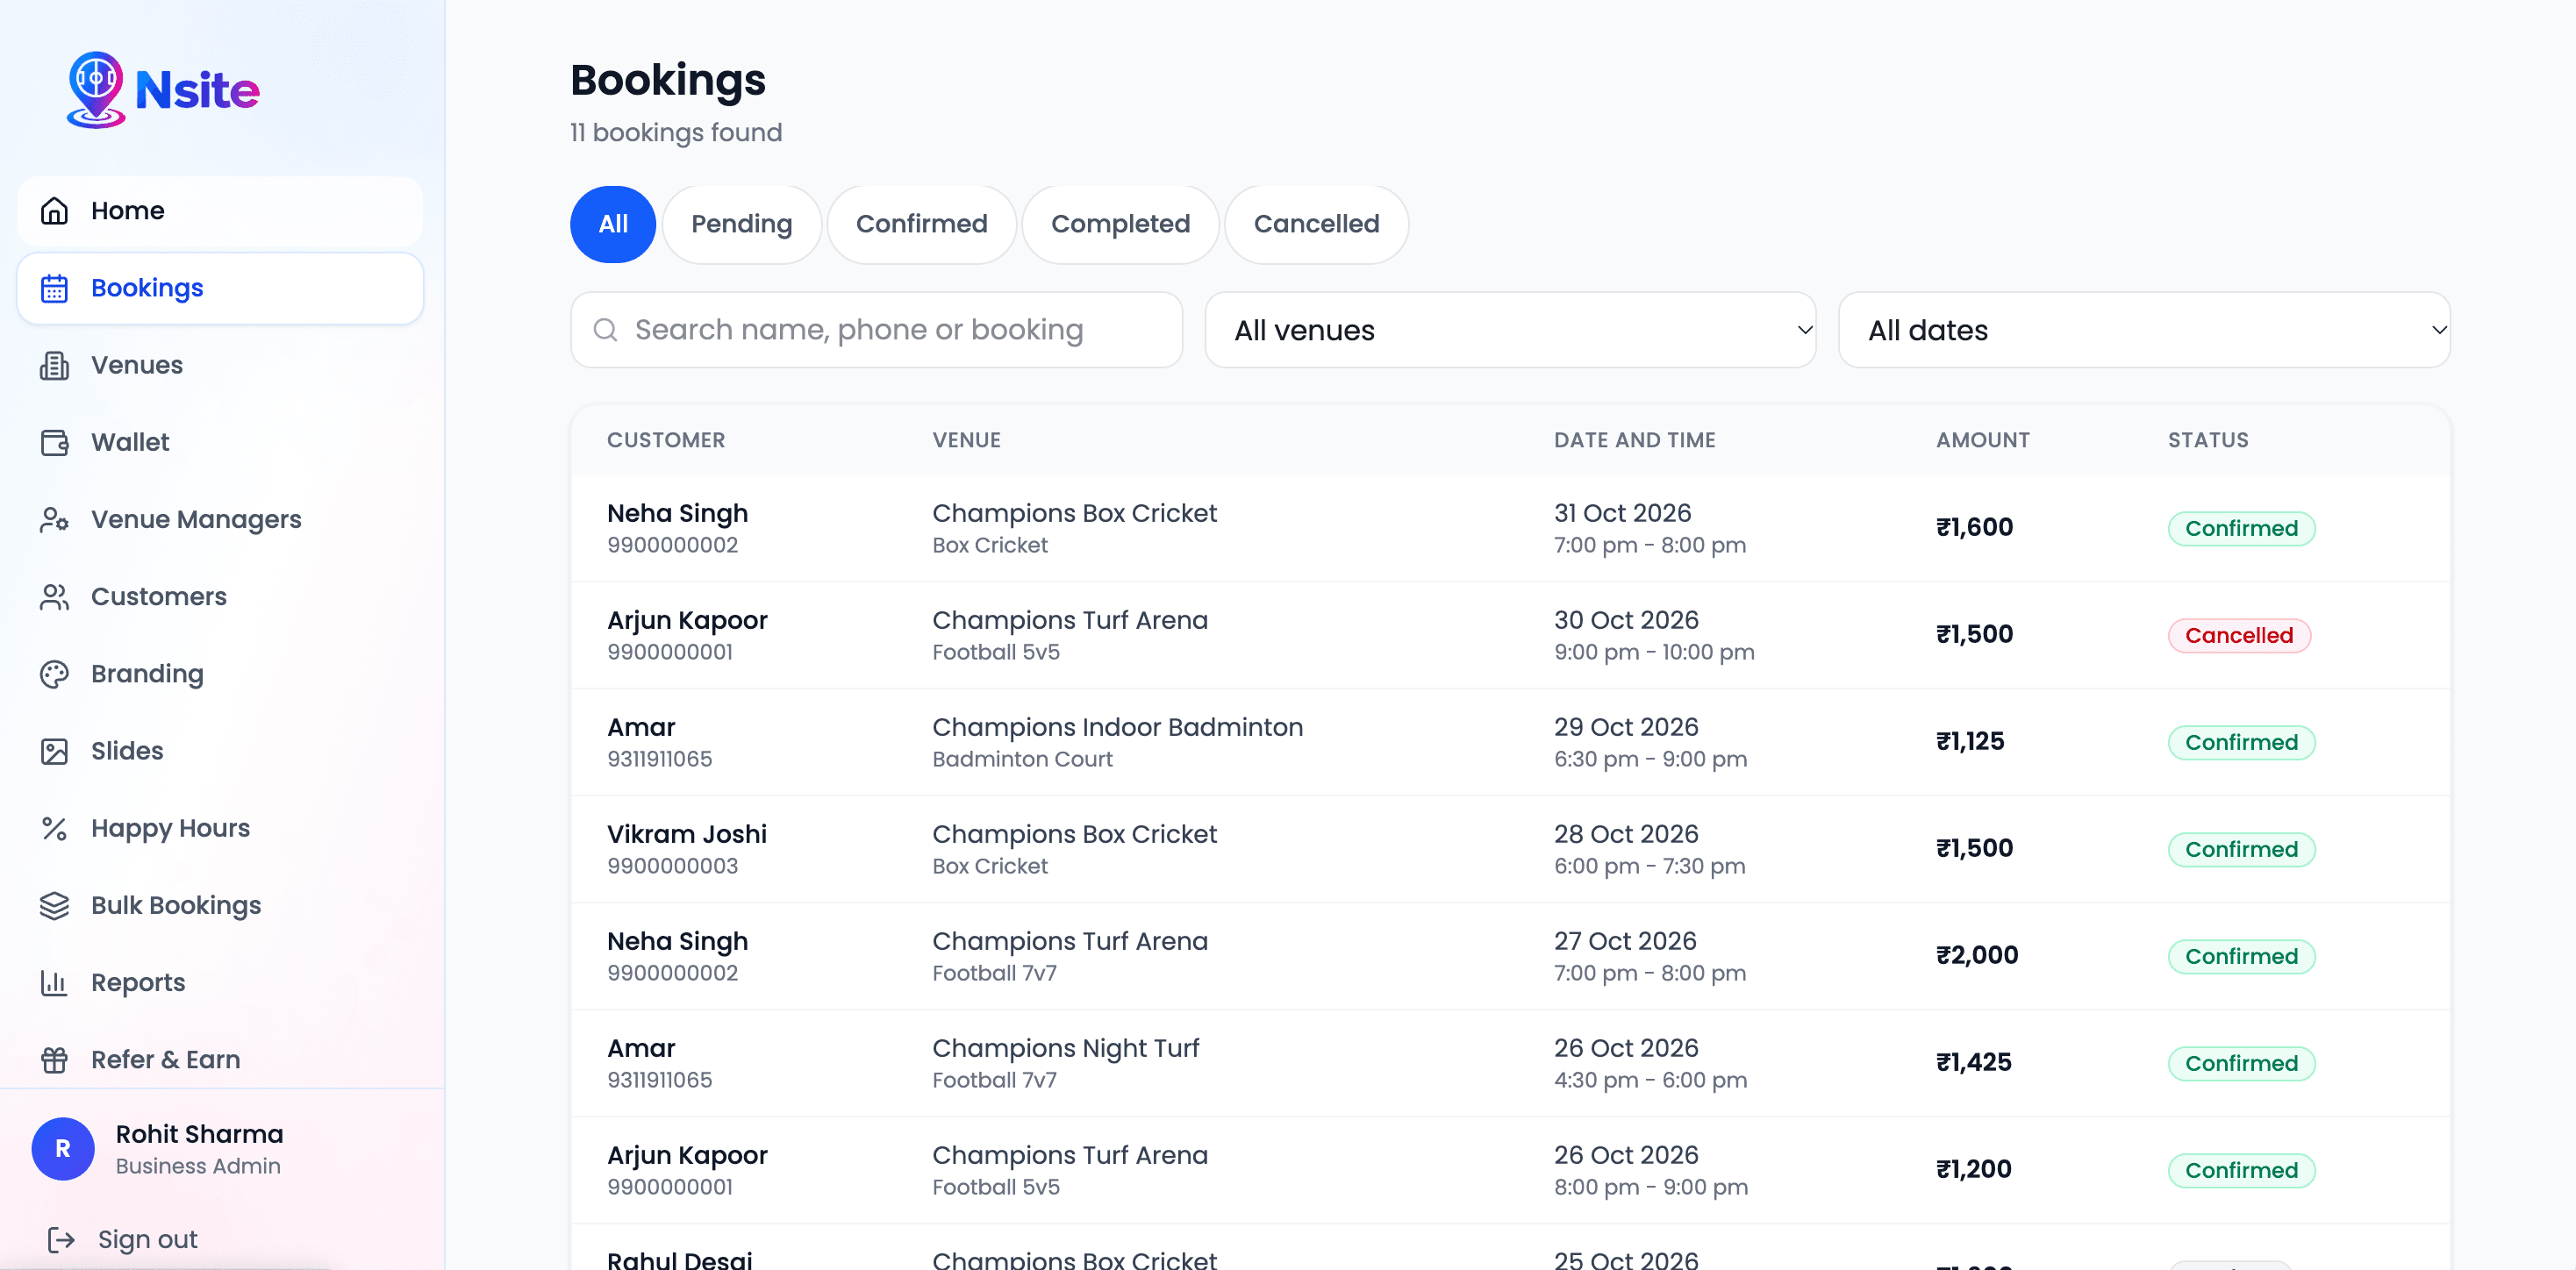Open Bulk Bookings section

pyautogui.click(x=220, y=905)
